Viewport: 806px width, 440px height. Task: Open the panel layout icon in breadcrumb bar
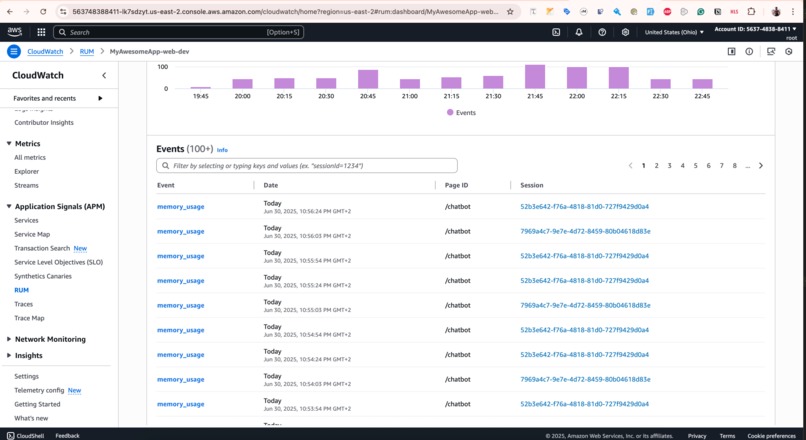(731, 51)
